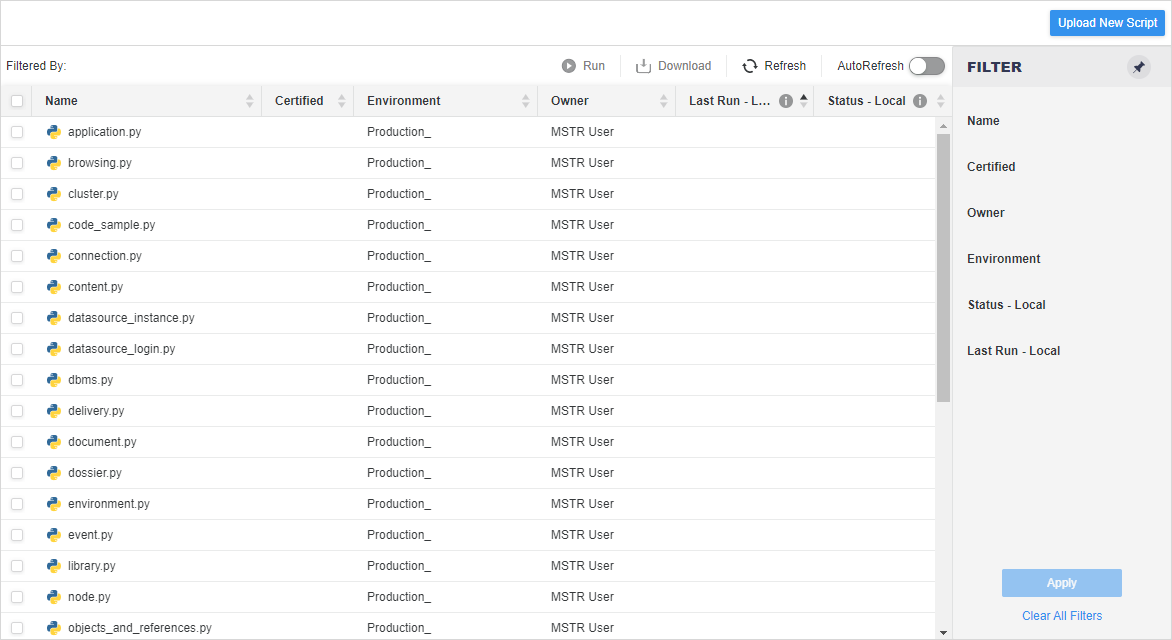Screen dimensions: 1172x640
Task: Click Python icon next to application.py
Action: tap(54, 132)
